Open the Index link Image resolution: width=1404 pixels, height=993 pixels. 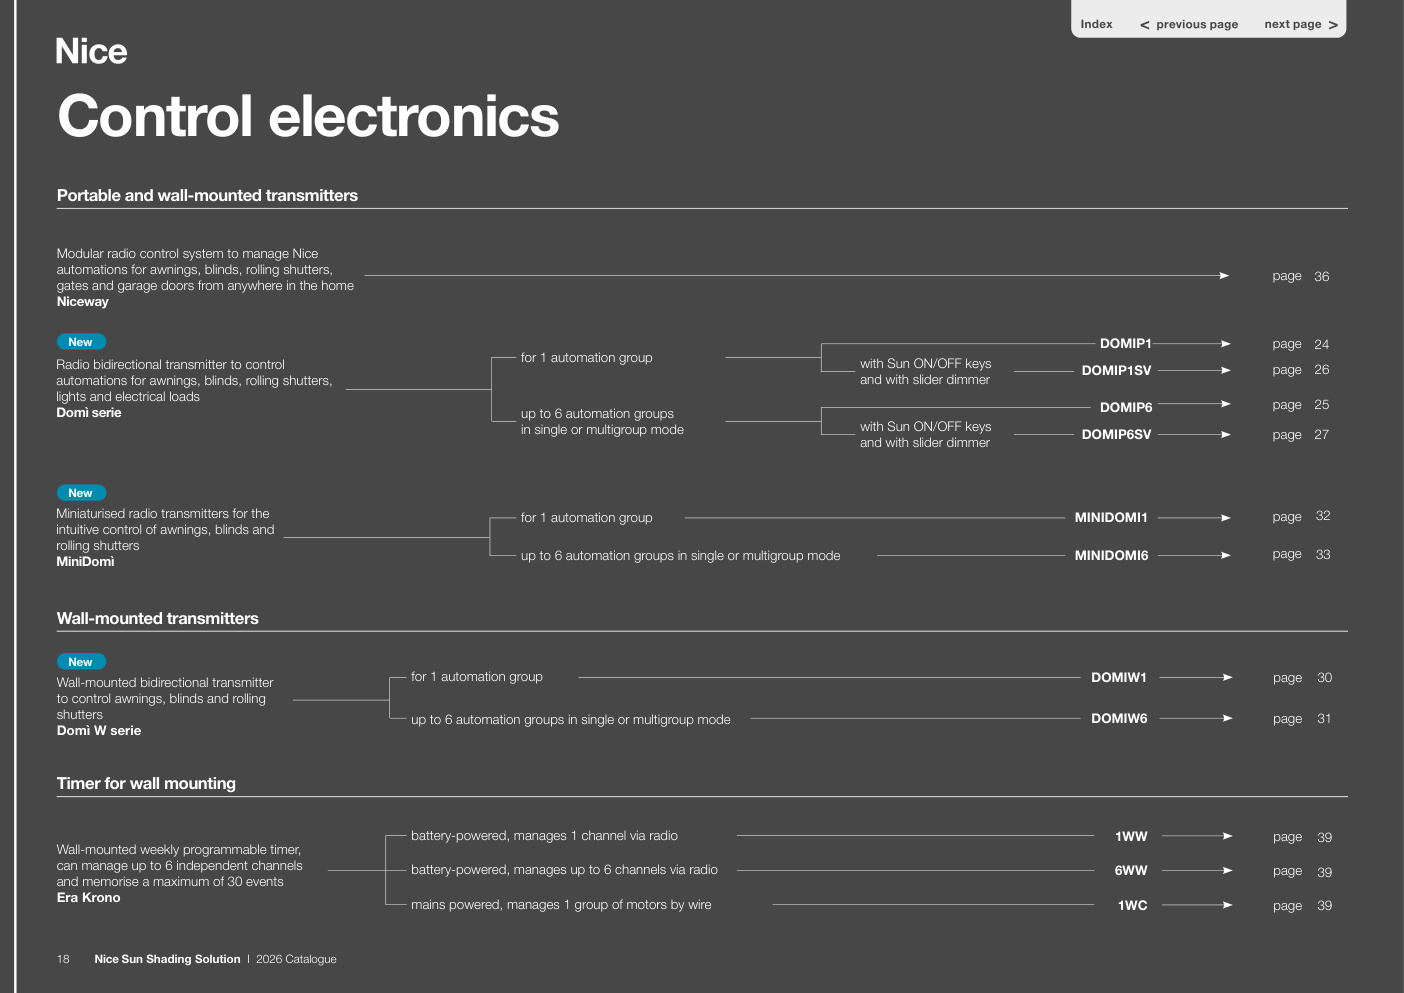(x=1096, y=24)
